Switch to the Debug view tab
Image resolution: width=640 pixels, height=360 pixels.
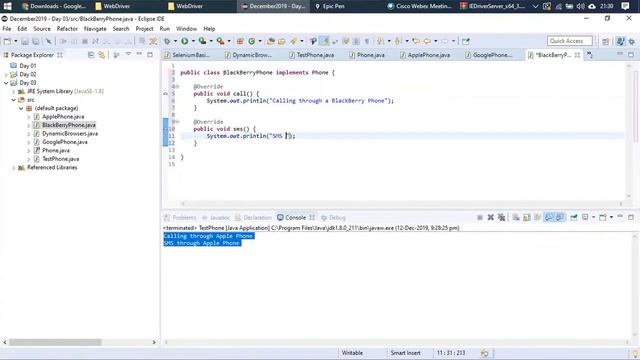click(333, 218)
